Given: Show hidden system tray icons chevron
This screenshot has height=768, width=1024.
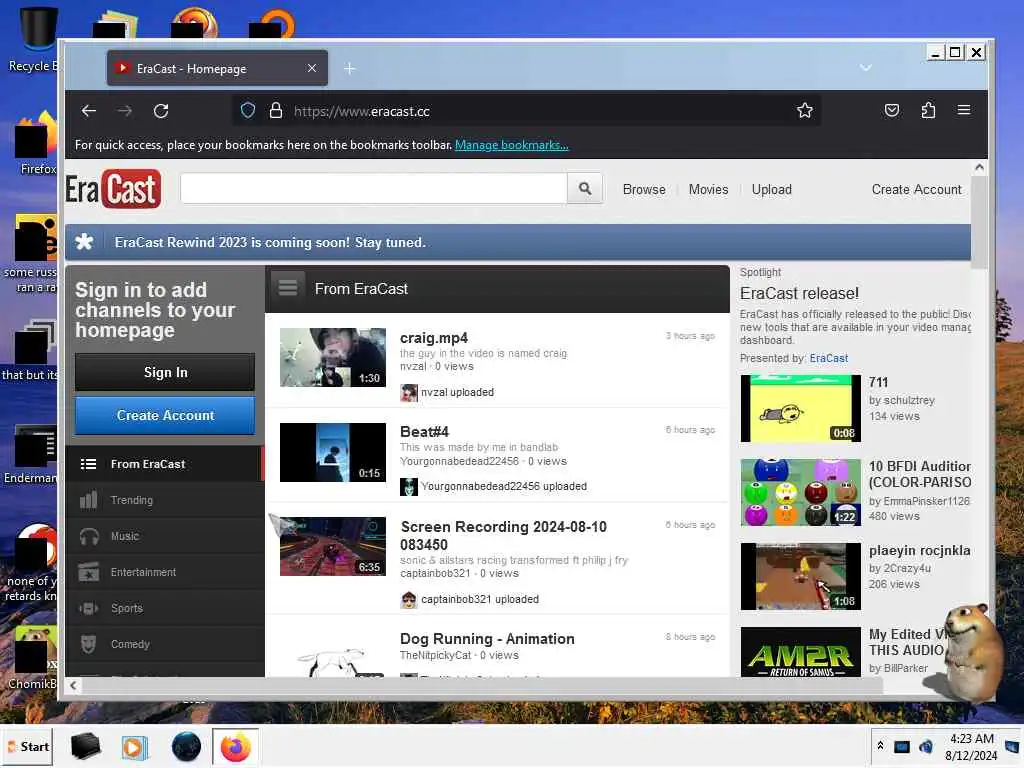Looking at the screenshot, I should pos(880,745).
